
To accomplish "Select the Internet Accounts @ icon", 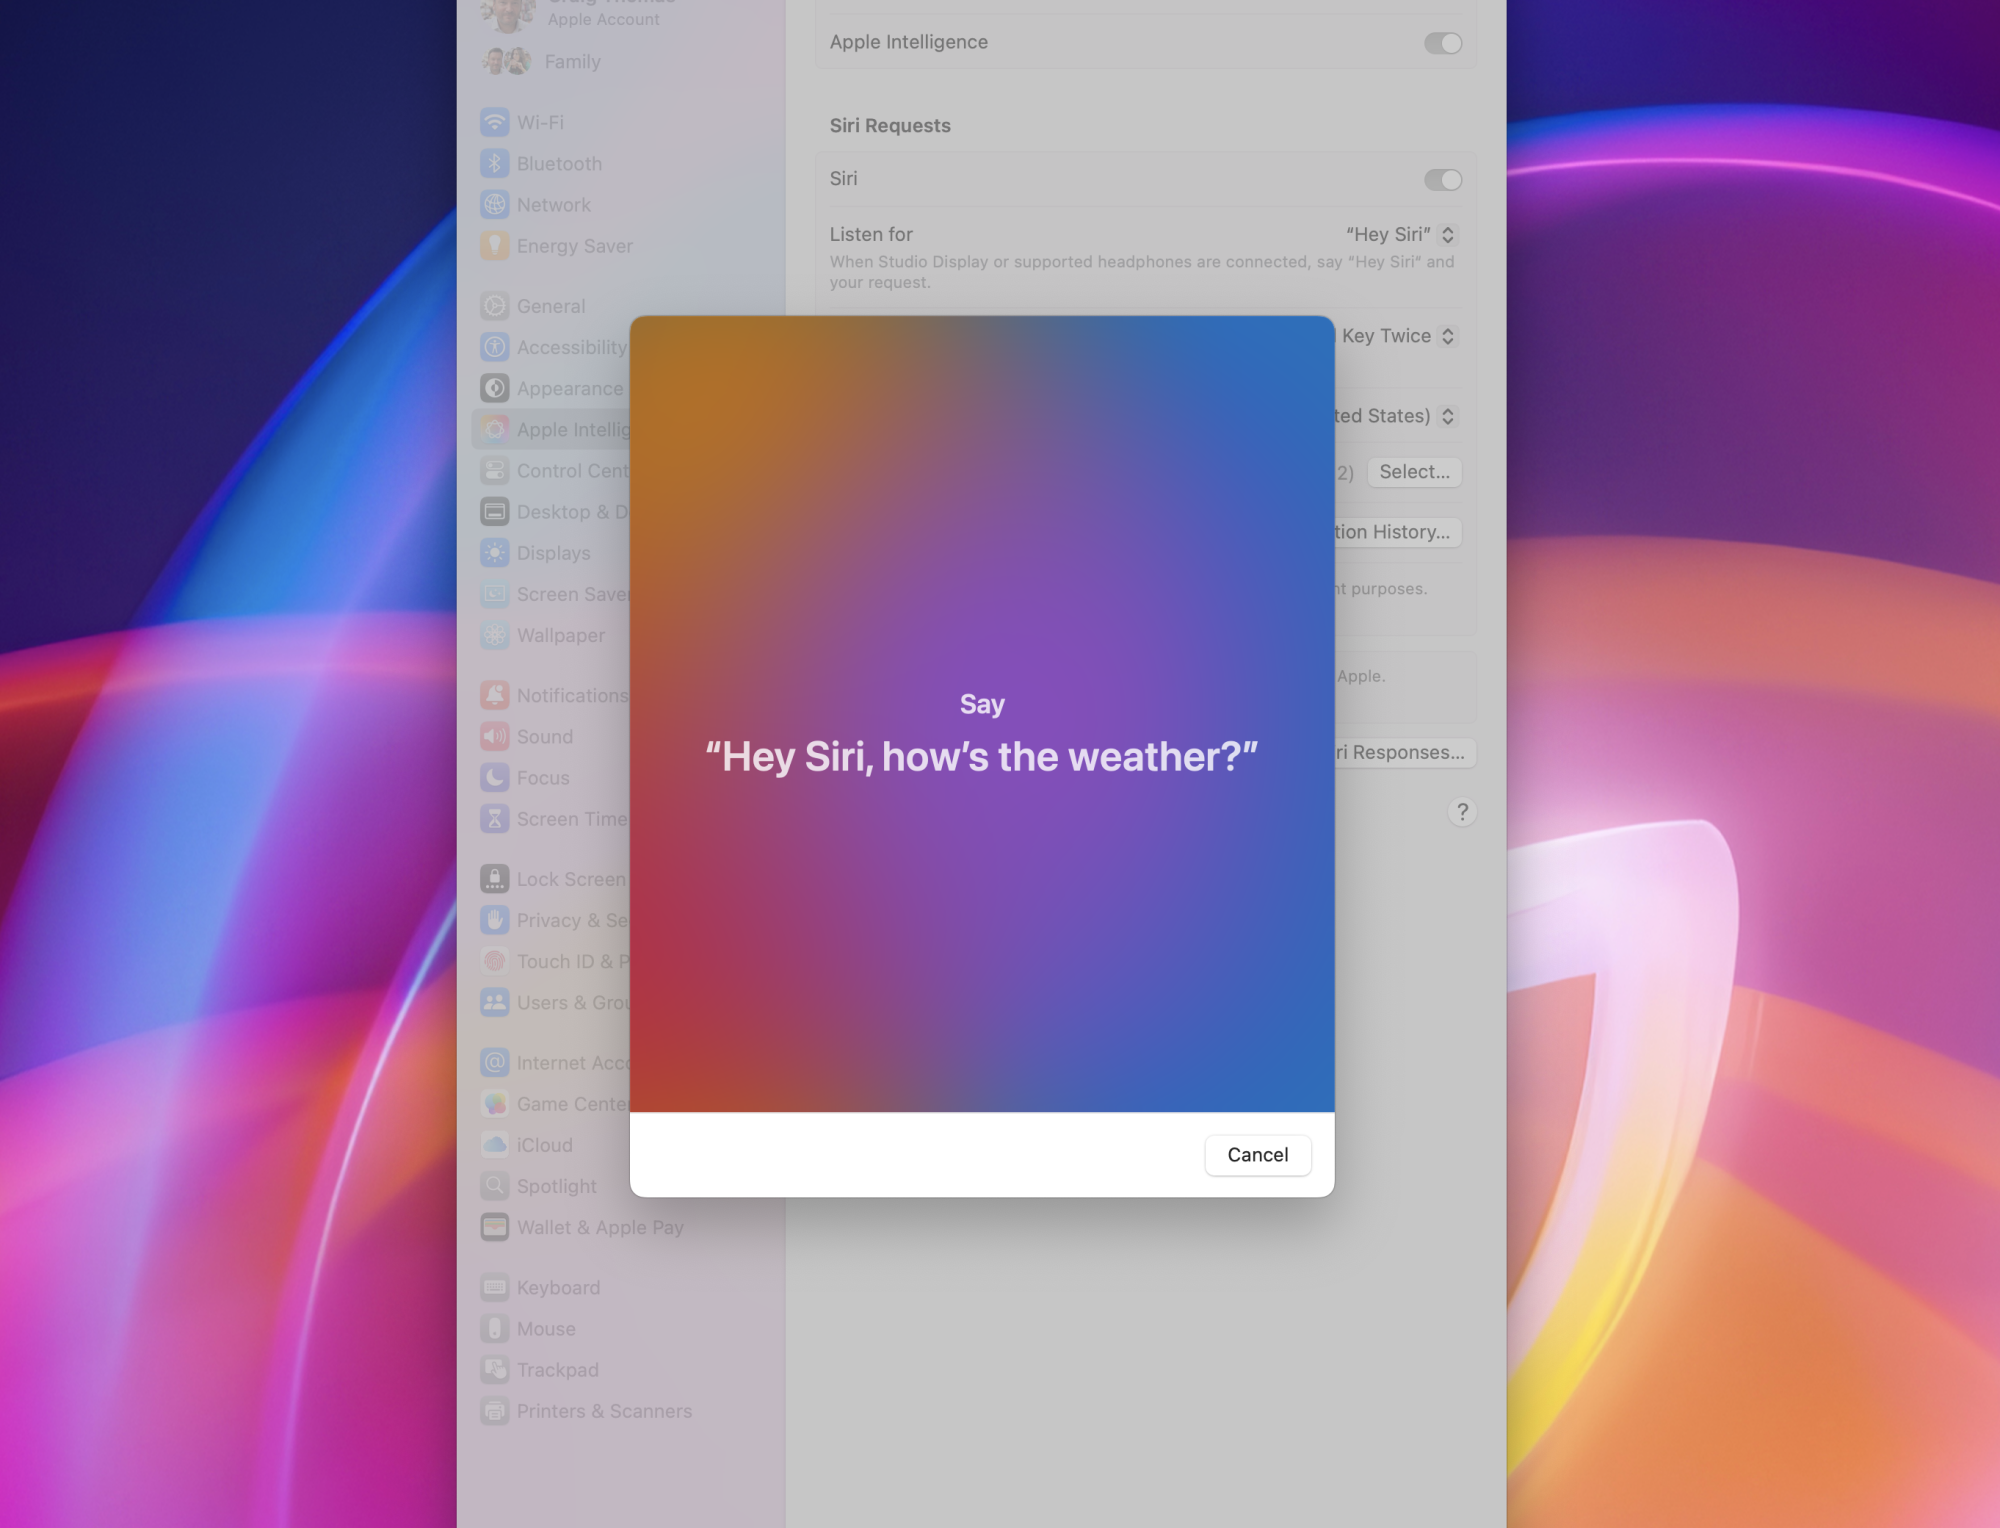I will coord(495,1062).
